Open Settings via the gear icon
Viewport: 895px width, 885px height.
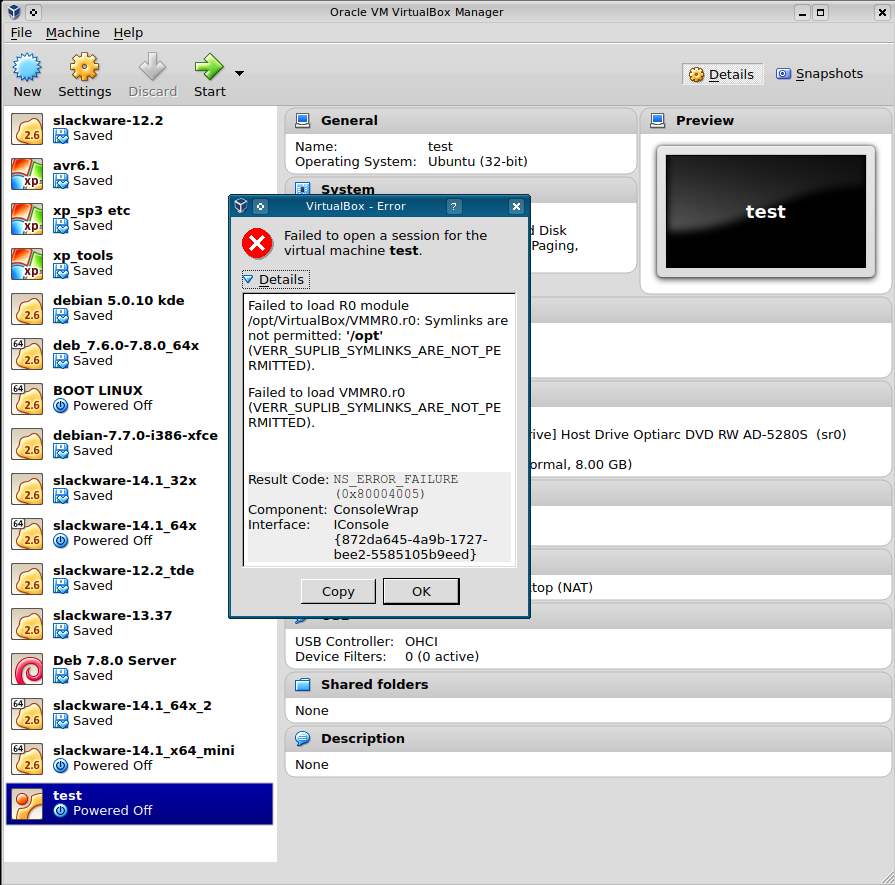(x=84, y=68)
